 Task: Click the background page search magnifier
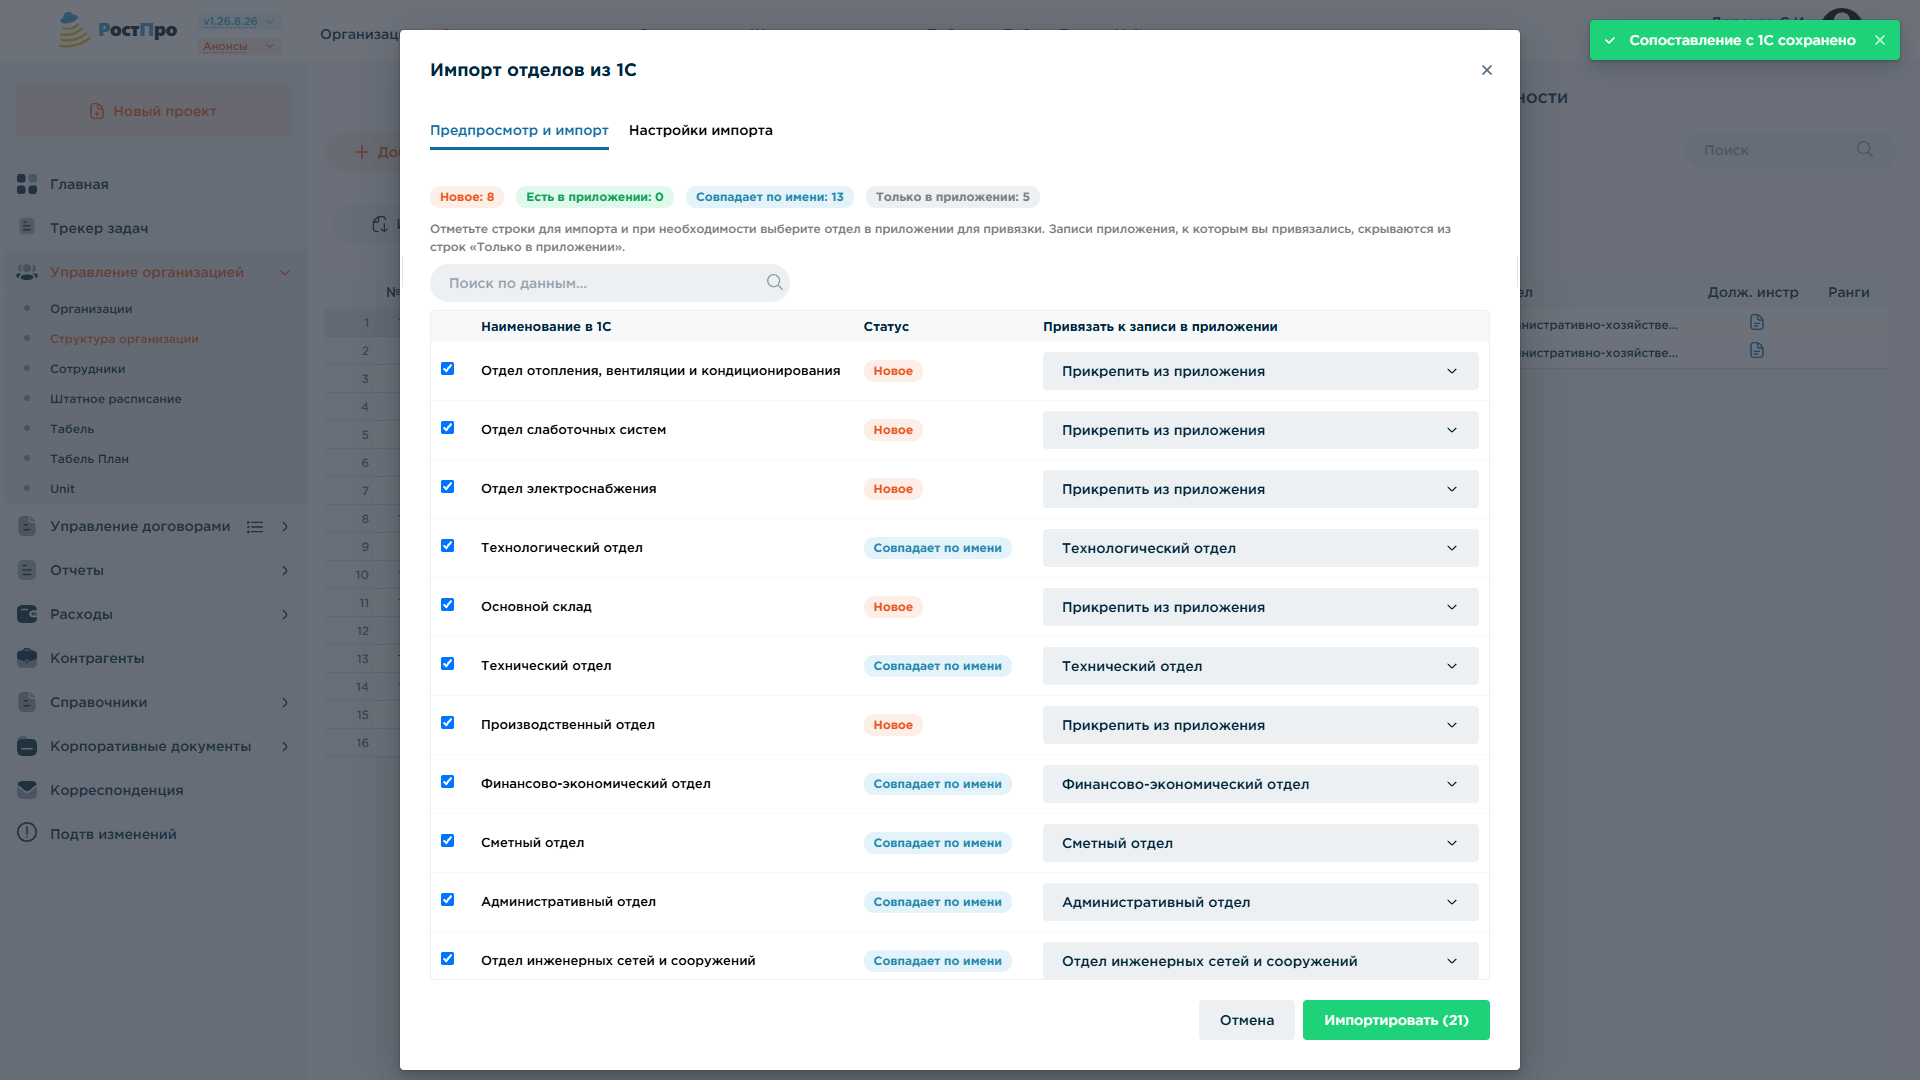point(1865,149)
